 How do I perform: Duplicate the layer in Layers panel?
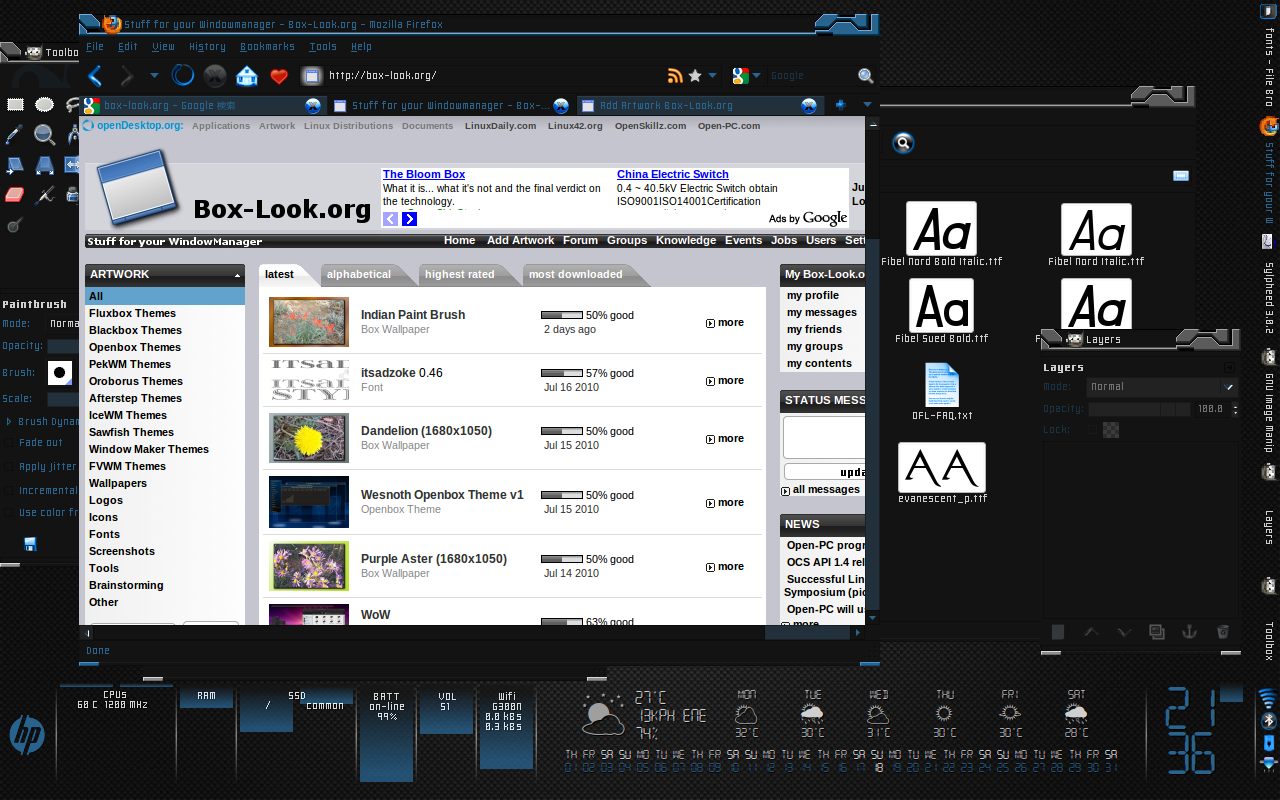pyautogui.click(x=1157, y=631)
